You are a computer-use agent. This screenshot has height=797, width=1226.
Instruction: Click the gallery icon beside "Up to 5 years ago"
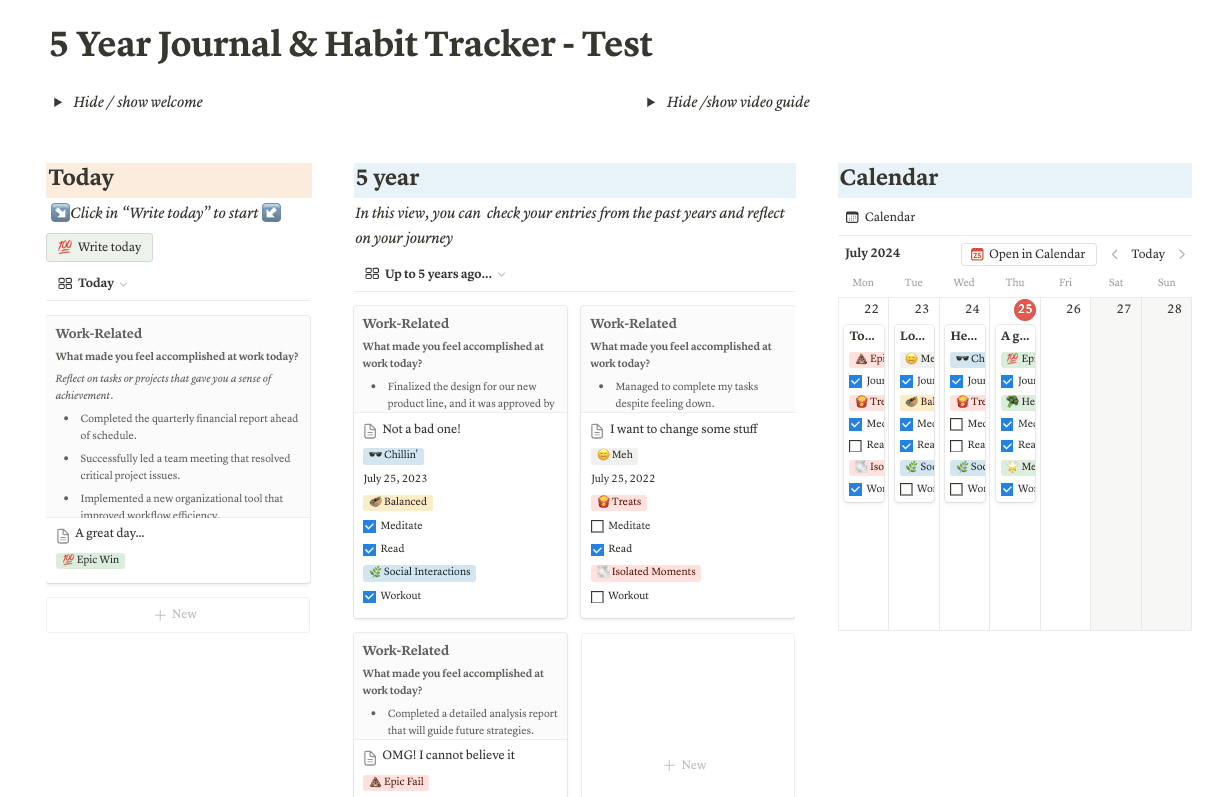pyautogui.click(x=372, y=274)
